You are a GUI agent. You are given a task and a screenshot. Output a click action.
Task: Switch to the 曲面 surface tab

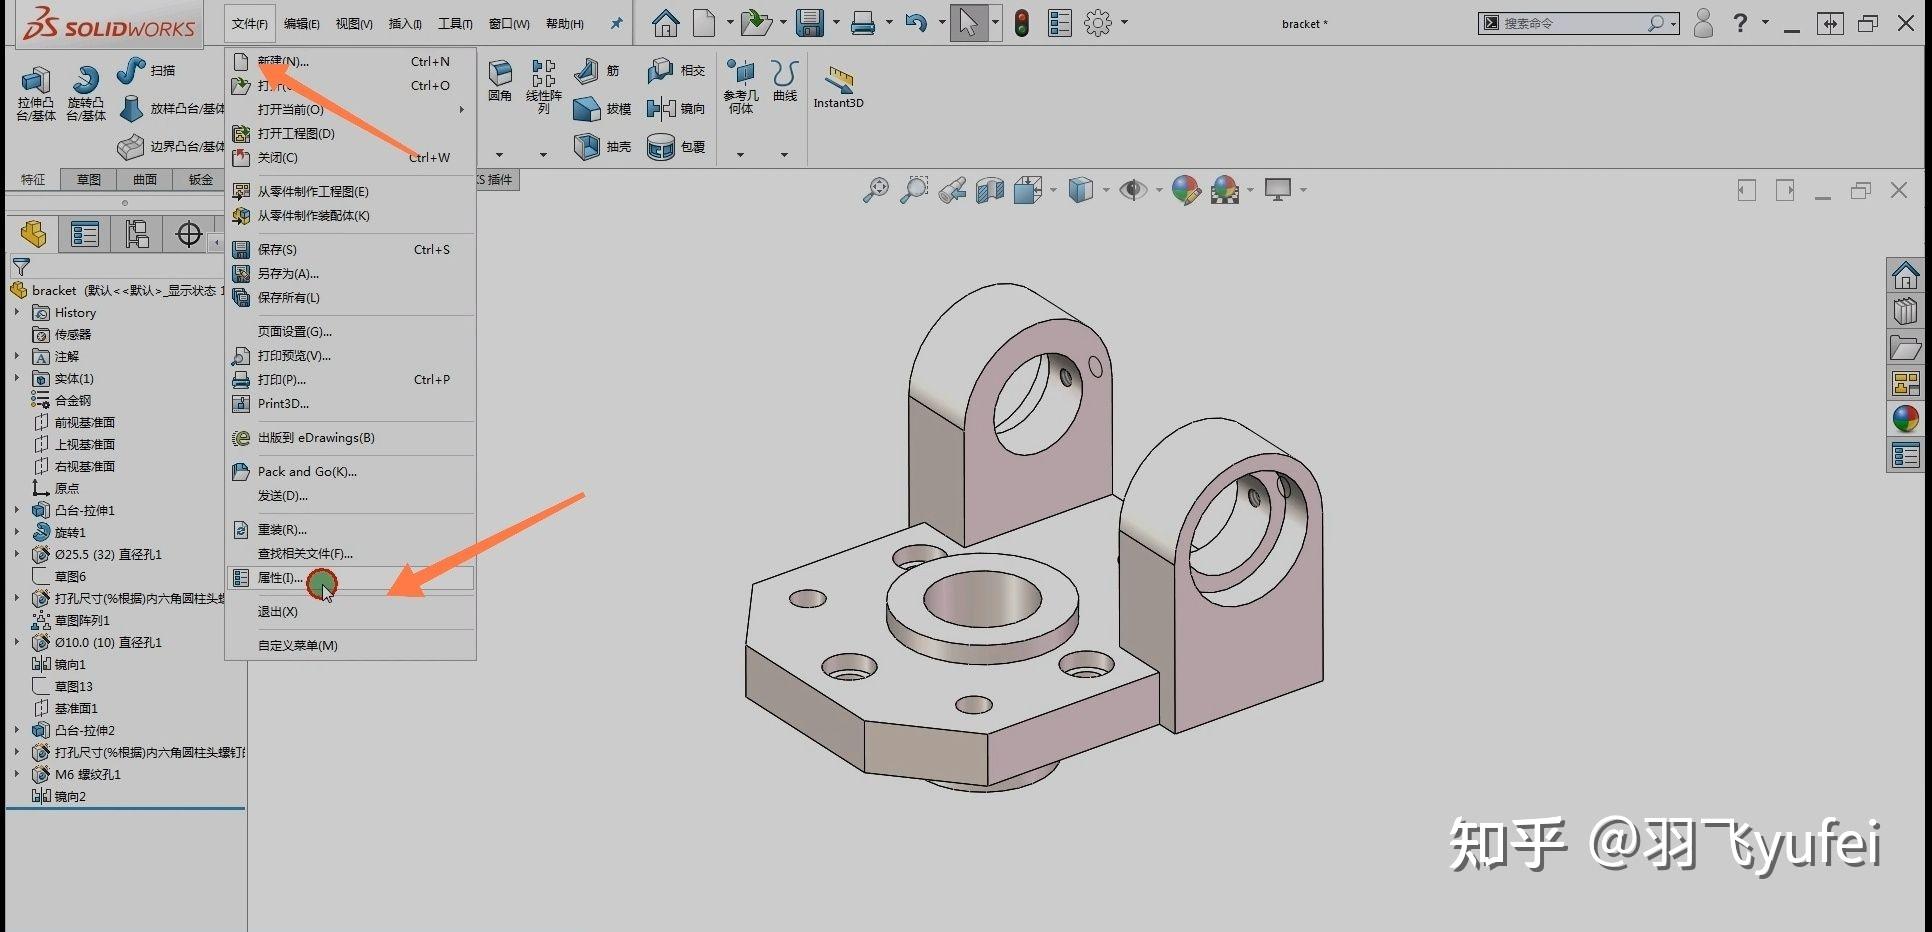[145, 179]
